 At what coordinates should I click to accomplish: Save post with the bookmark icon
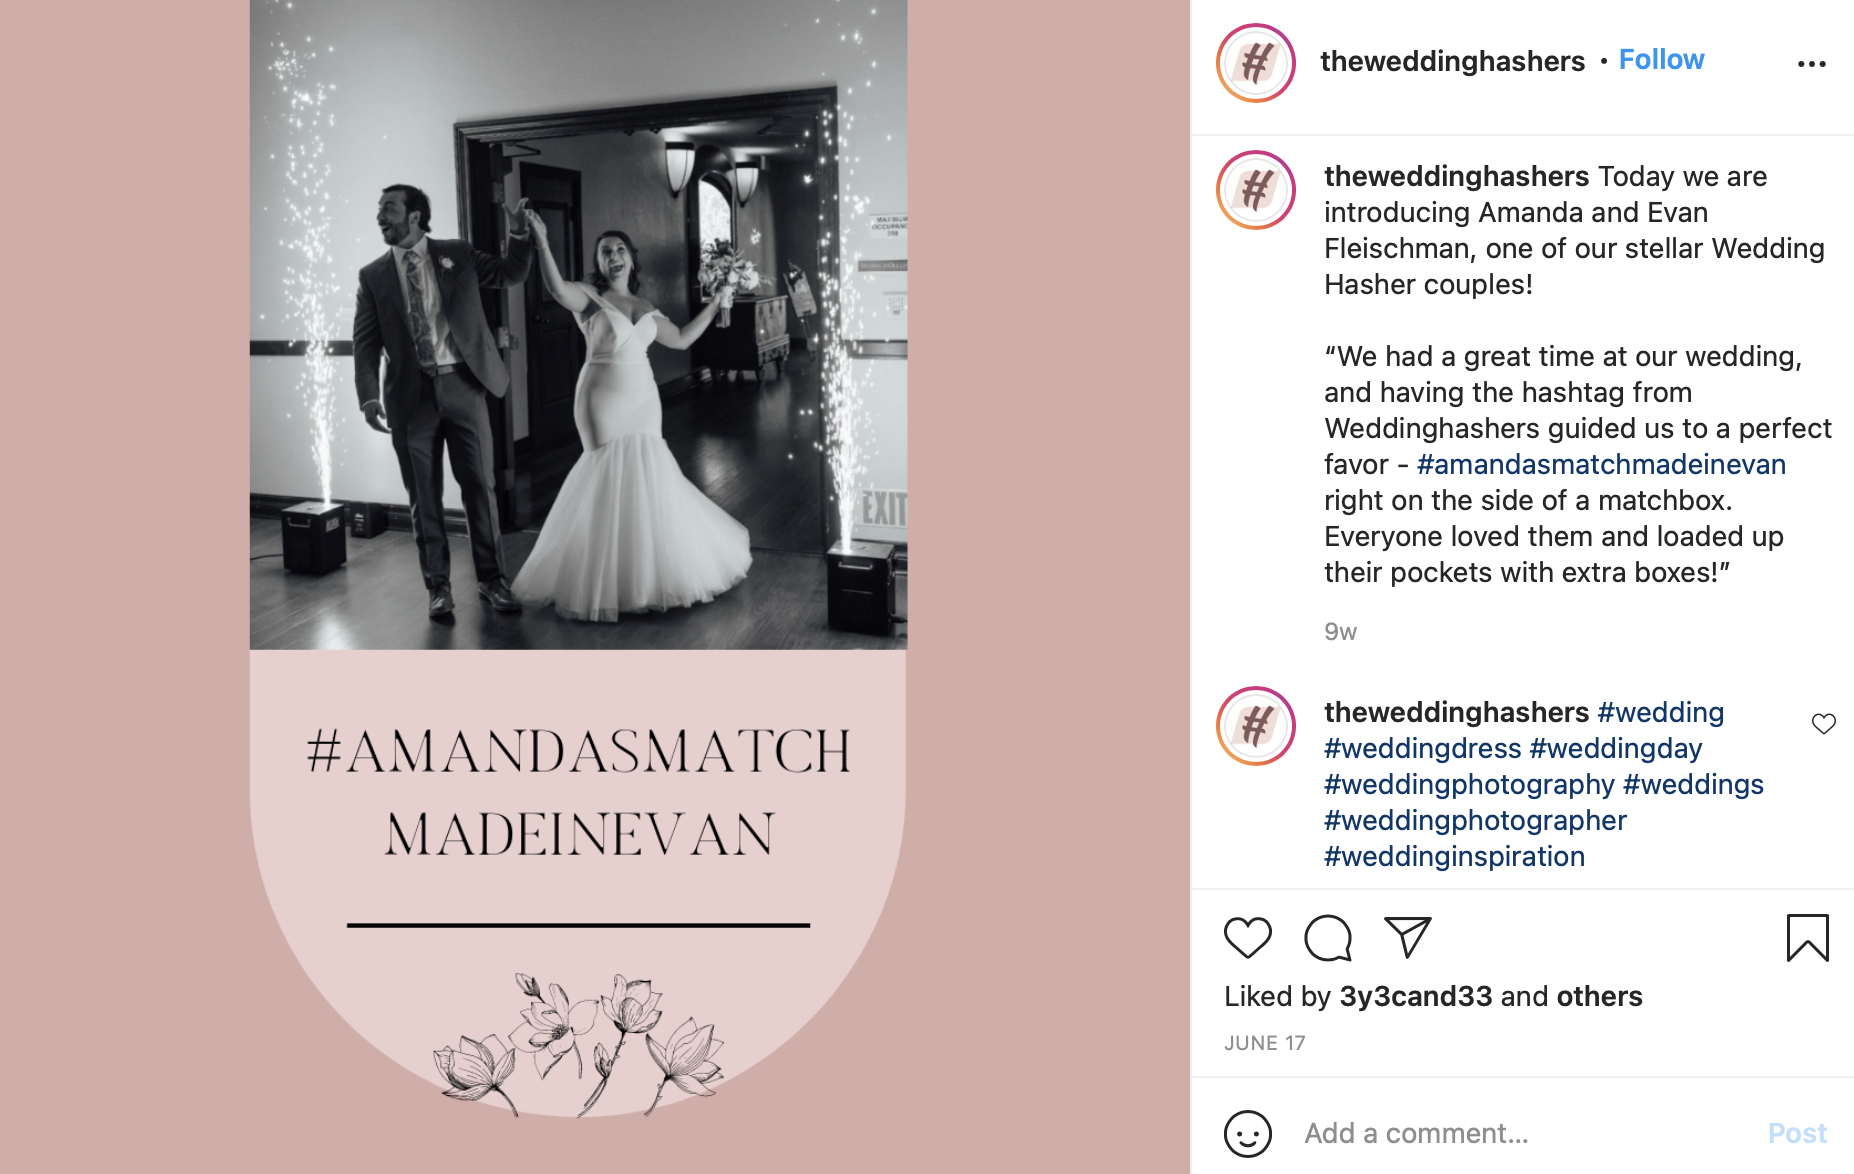click(1807, 938)
